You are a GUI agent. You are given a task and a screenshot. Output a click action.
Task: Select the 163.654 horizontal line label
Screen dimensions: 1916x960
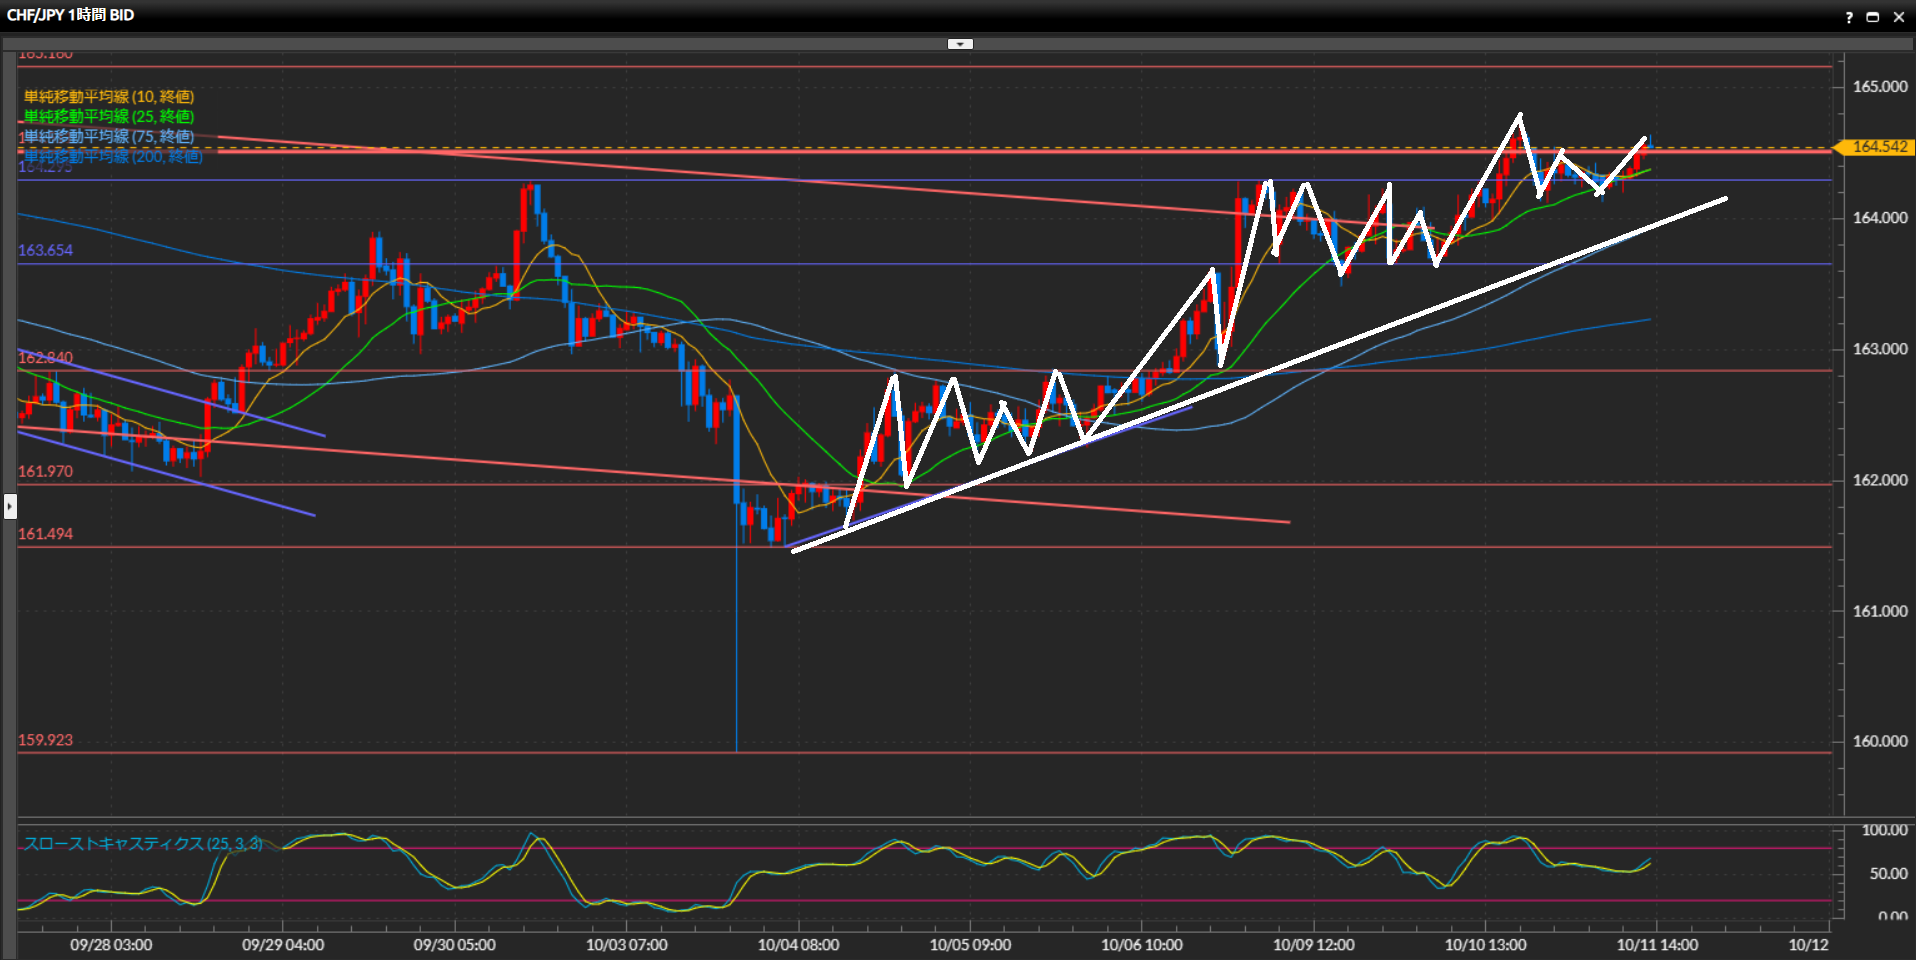point(45,250)
